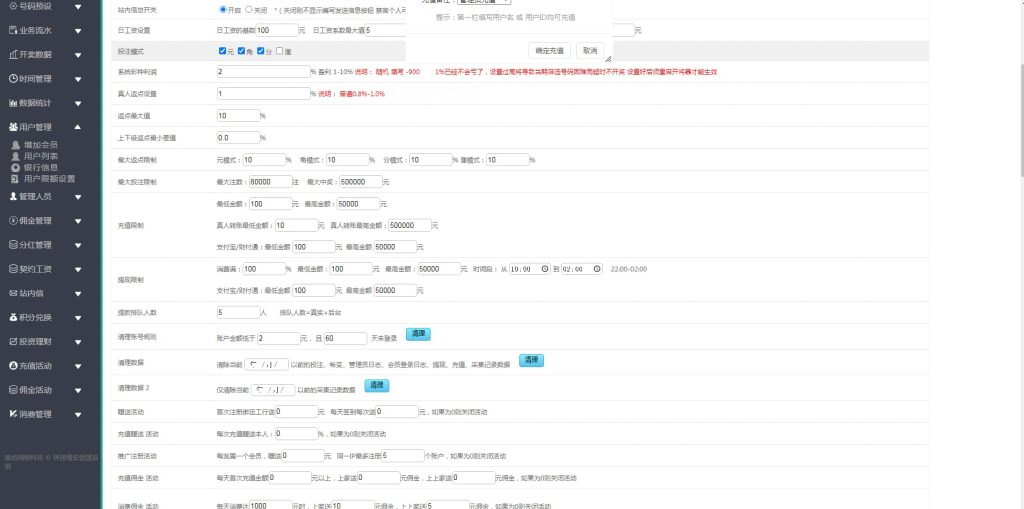The image size is (1024, 509).
Task: Click the 返点最大值 input field
Action: pyautogui.click(x=238, y=116)
